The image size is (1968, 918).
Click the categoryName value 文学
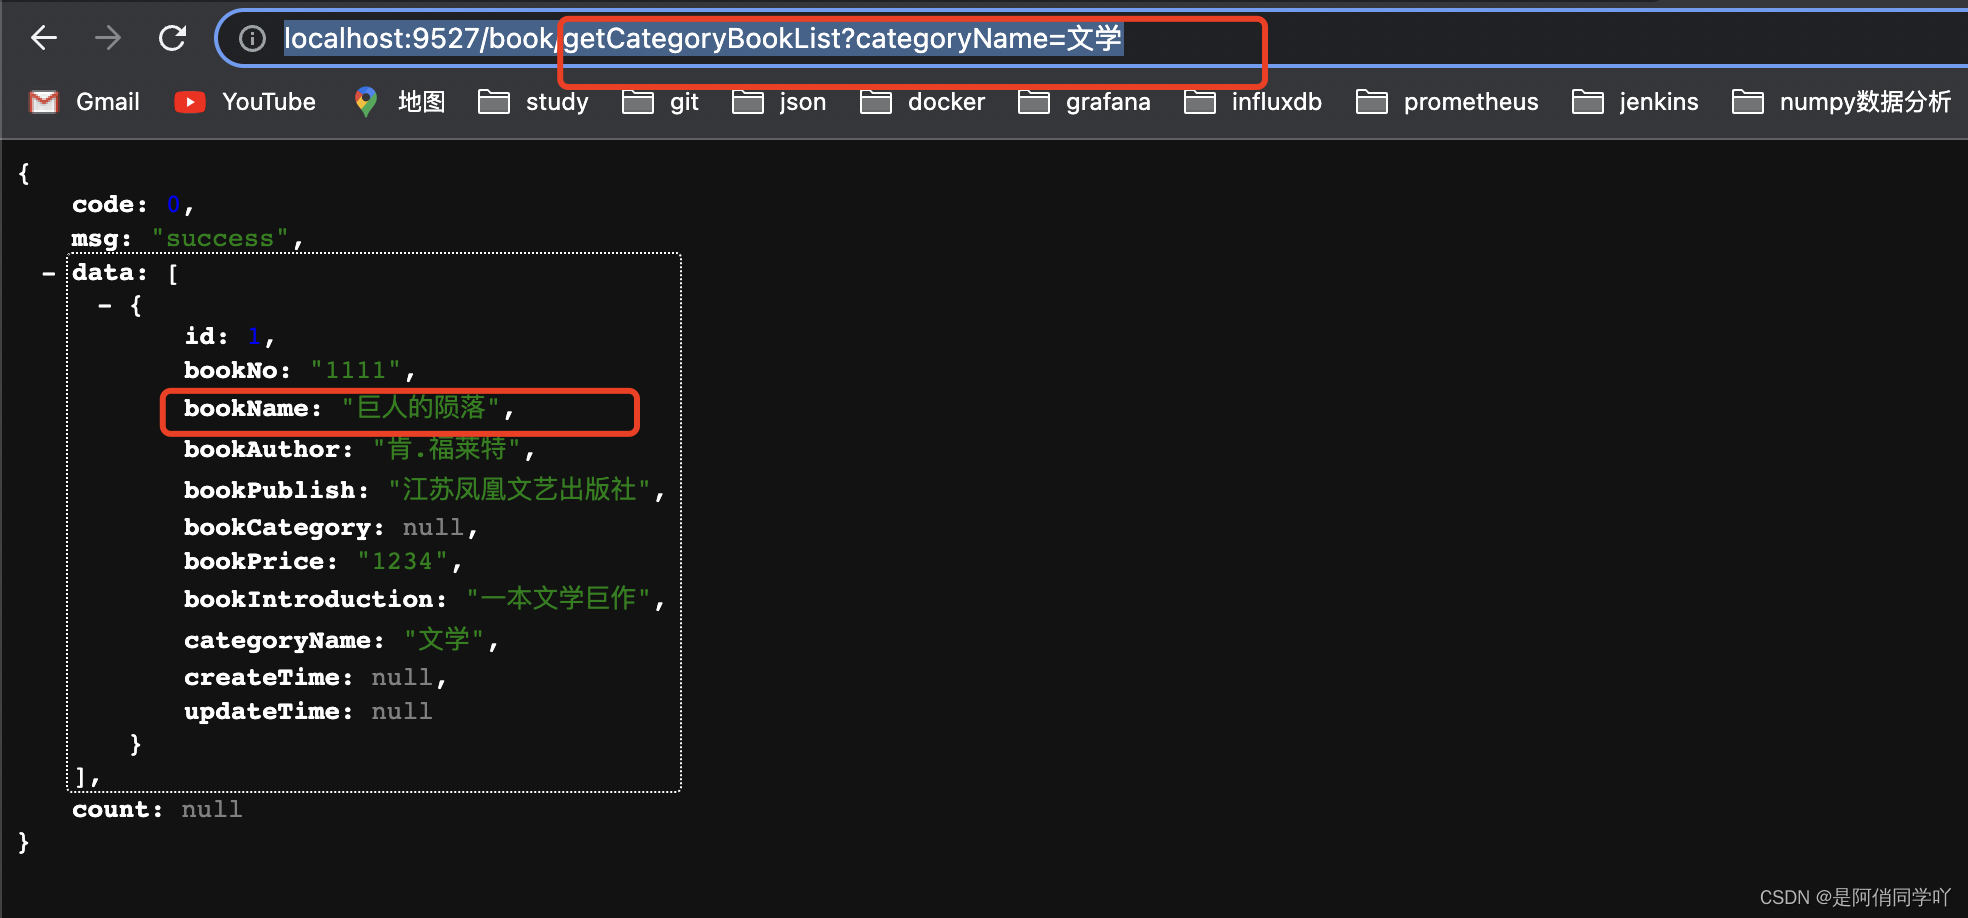pos(444,639)
